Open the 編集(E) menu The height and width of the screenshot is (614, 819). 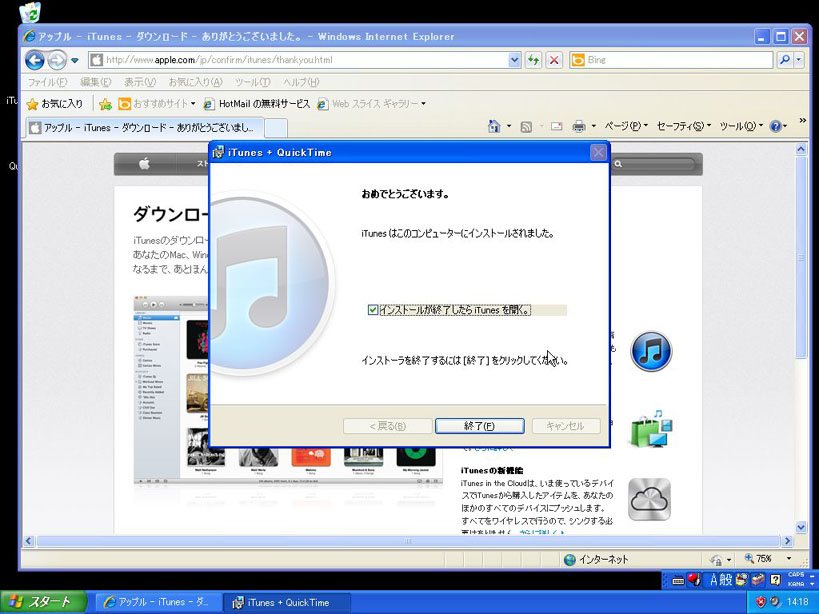click(x=96, y=82)
